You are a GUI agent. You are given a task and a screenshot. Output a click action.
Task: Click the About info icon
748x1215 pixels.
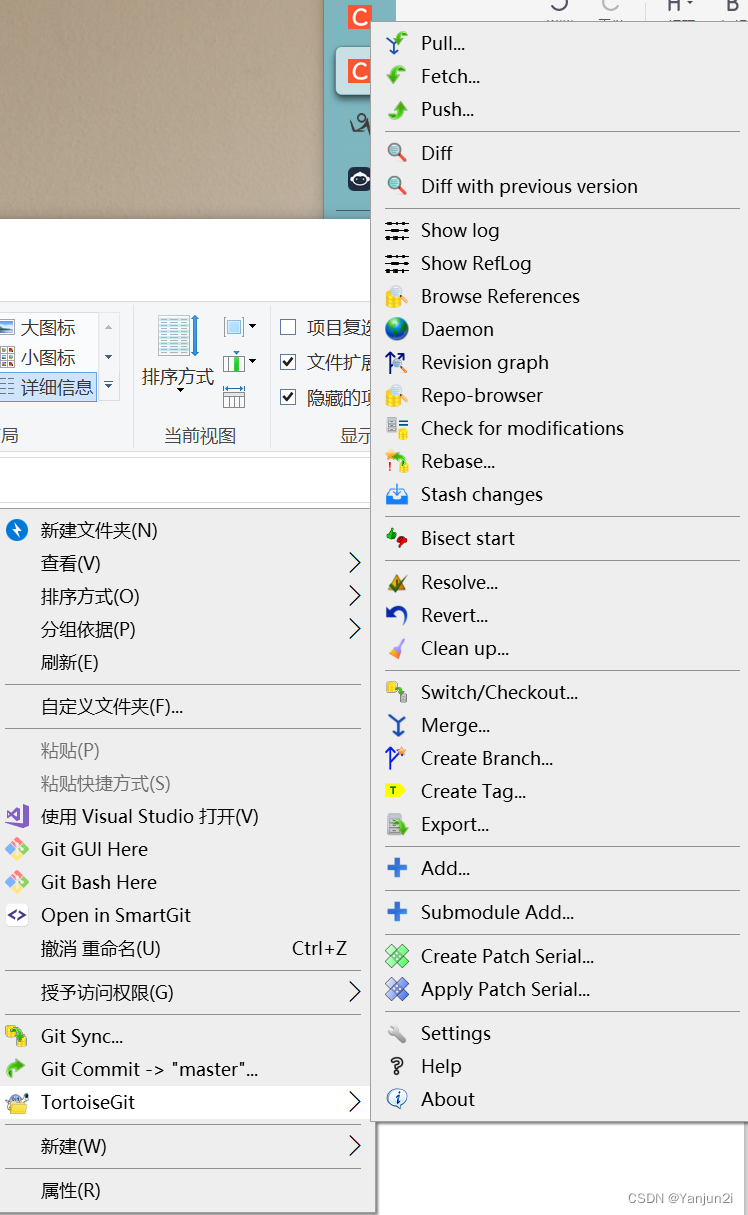click(x=397, y=1099)
